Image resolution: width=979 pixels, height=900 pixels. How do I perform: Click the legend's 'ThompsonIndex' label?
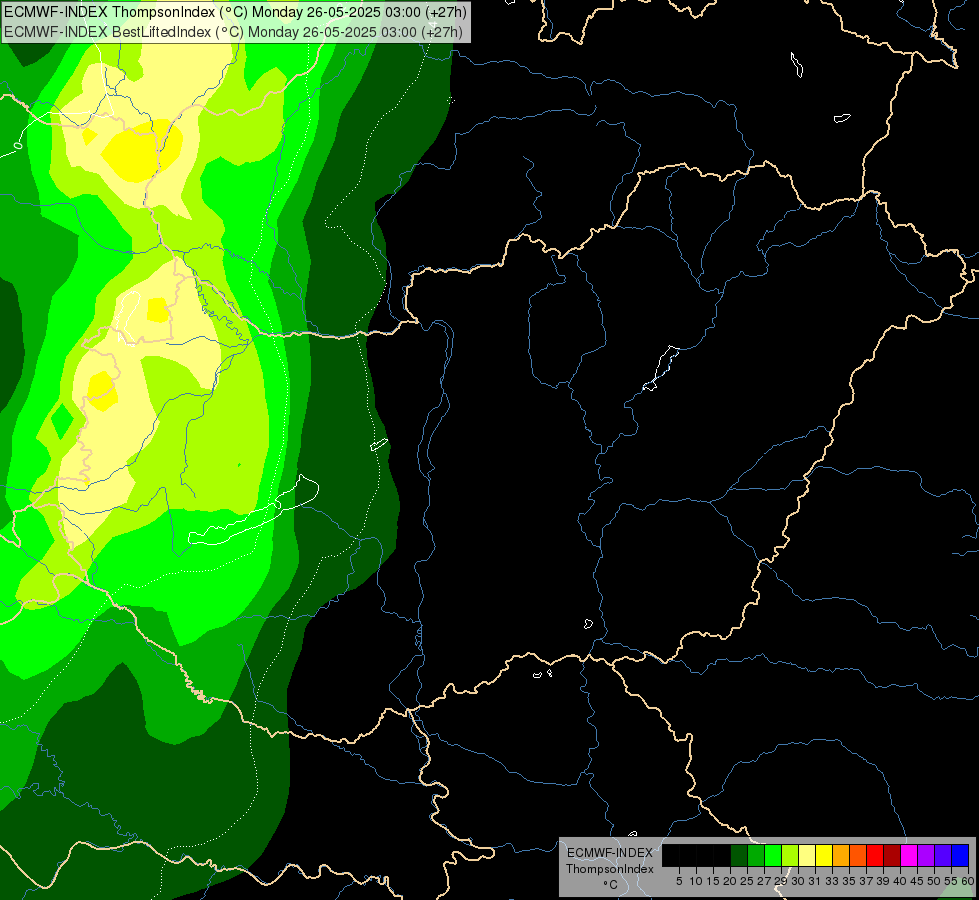610,869
